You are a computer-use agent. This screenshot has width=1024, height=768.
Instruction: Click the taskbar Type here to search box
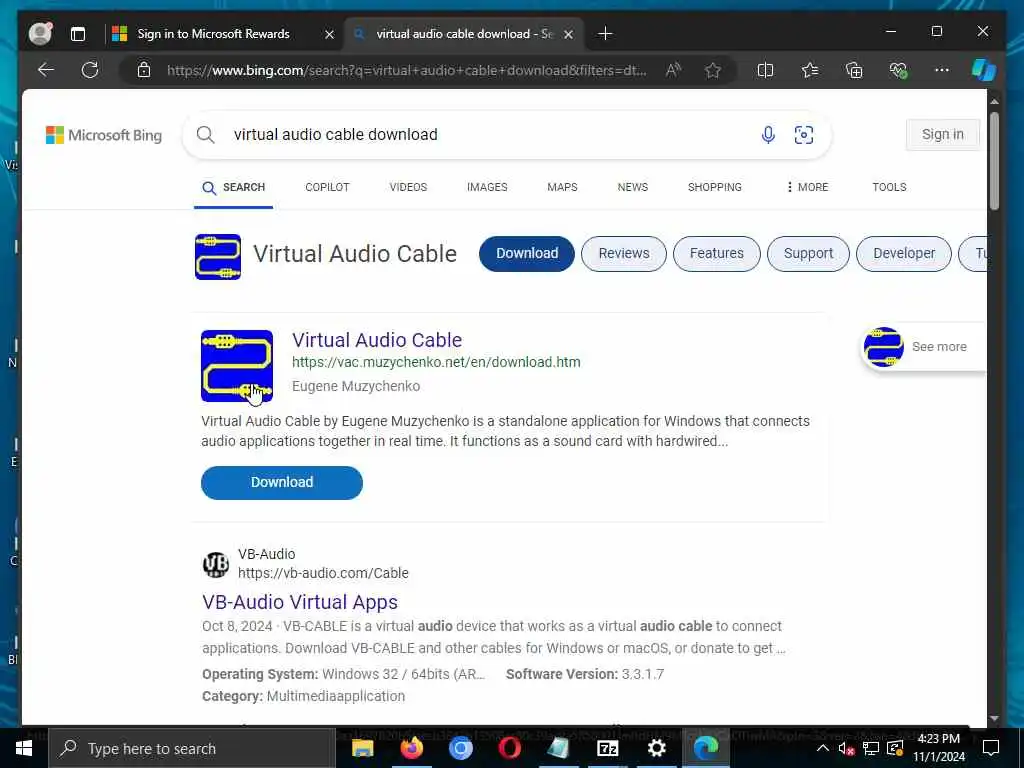tap(192, 748)
